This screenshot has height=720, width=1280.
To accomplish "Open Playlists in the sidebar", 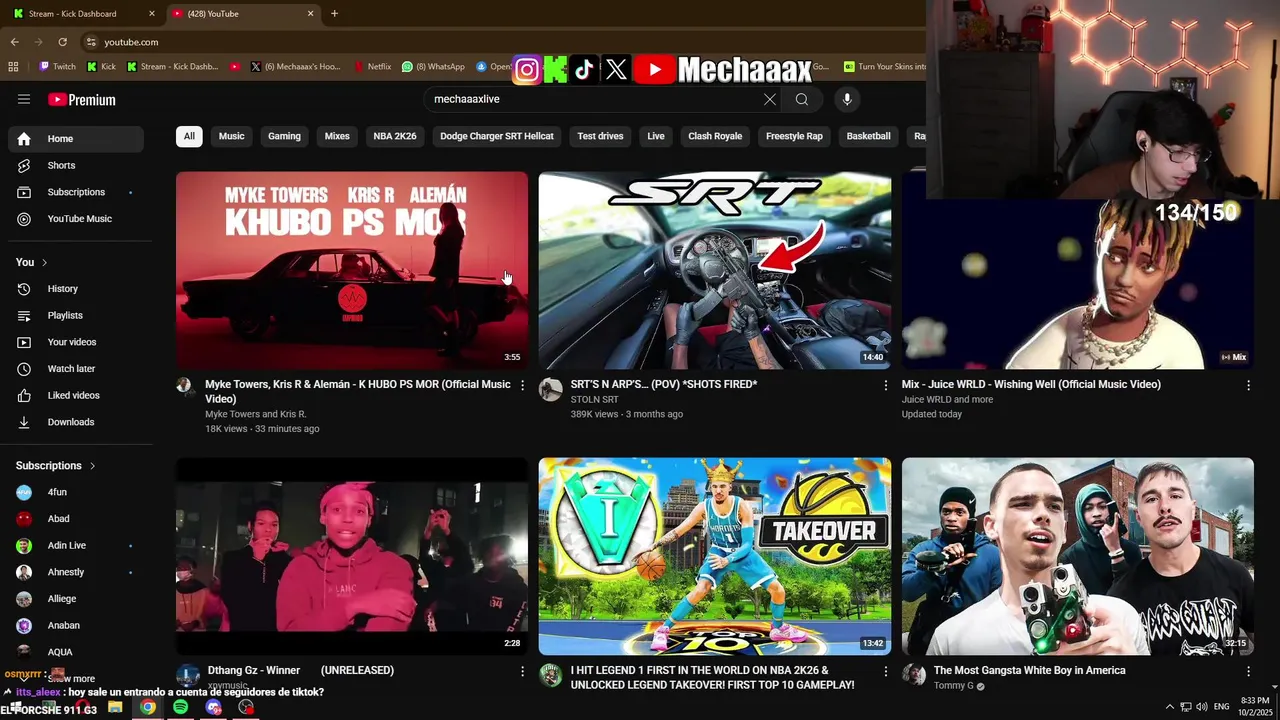I will (76, 315).
